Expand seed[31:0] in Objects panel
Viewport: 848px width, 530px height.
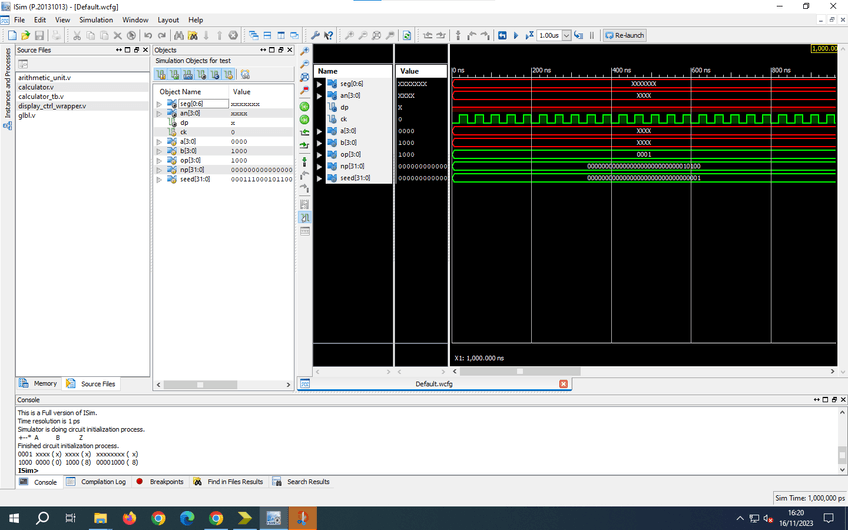click(158, 180)
